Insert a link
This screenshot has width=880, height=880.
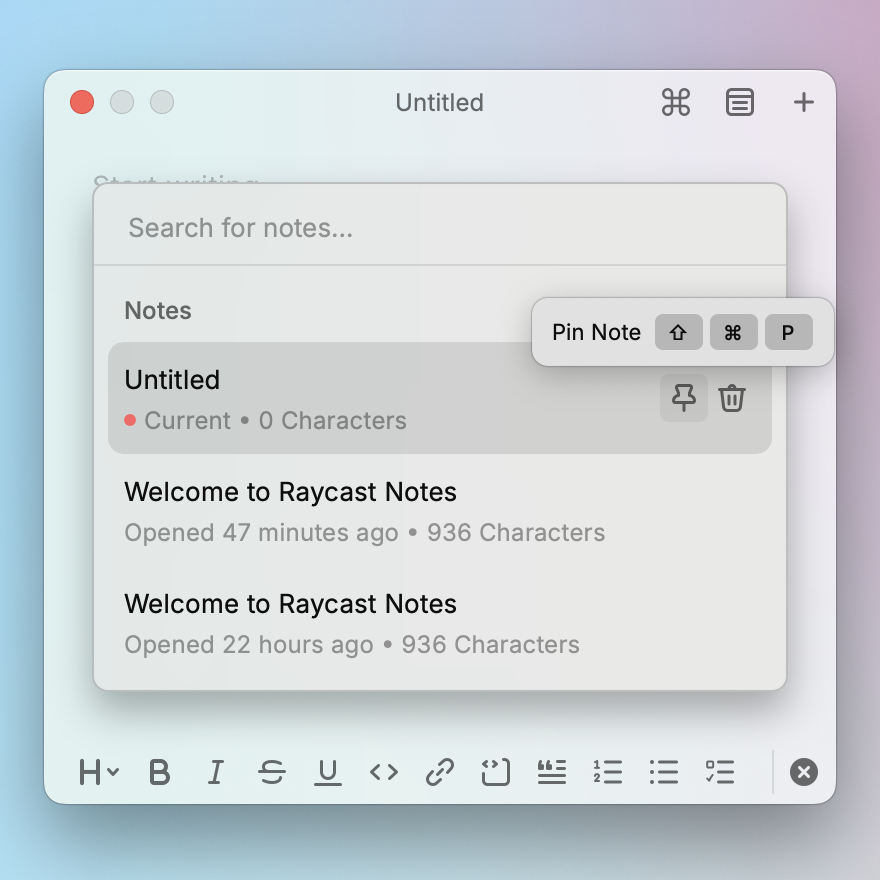point(439,772)
